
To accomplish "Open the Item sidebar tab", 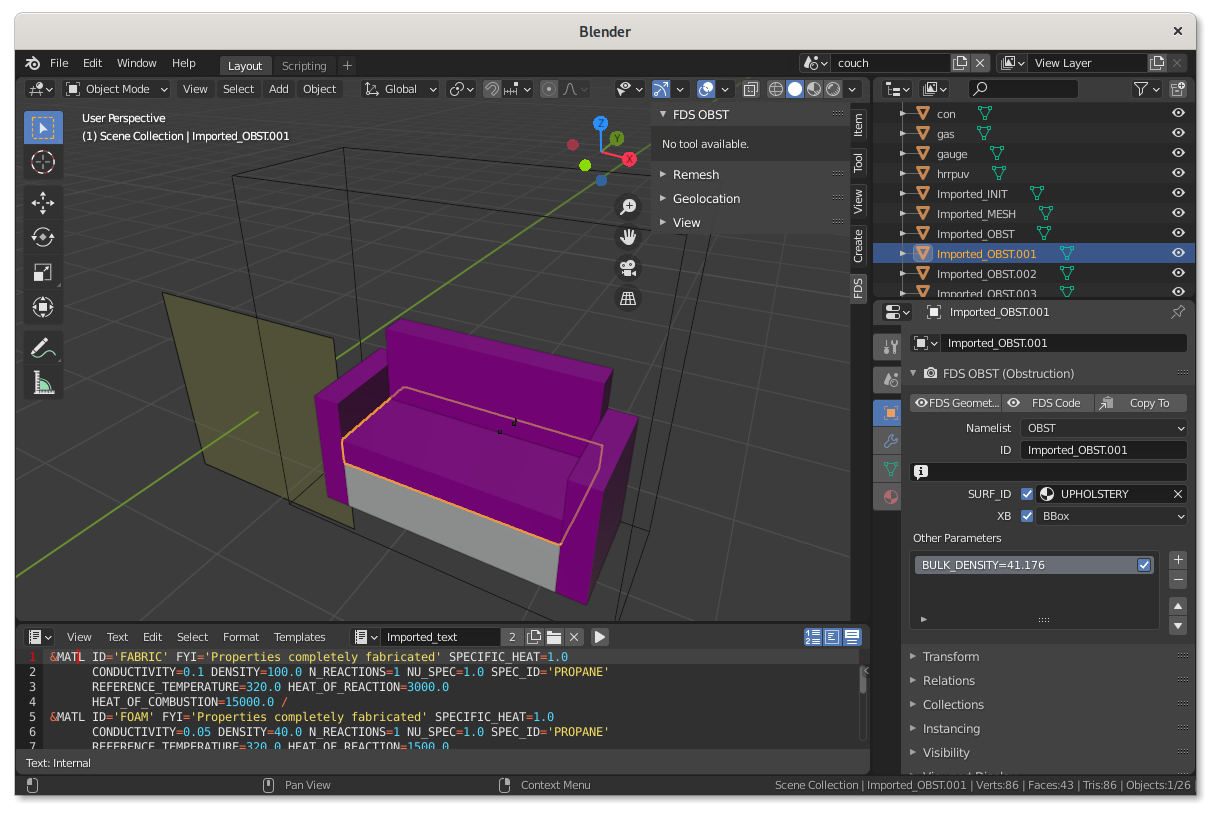I will tap(858, 125).
